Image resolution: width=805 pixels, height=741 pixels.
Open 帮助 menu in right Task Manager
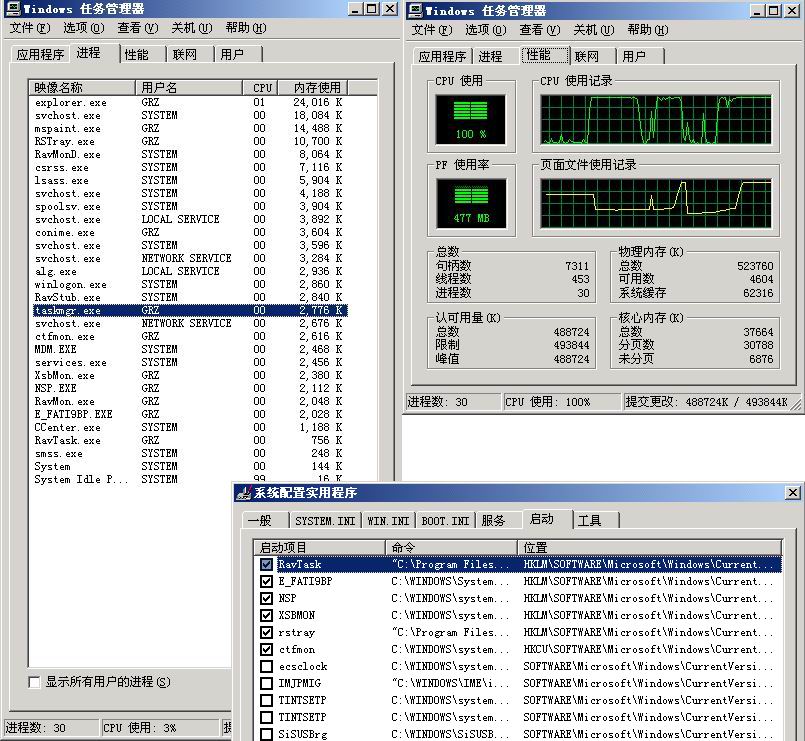click(x=647, y=30)
